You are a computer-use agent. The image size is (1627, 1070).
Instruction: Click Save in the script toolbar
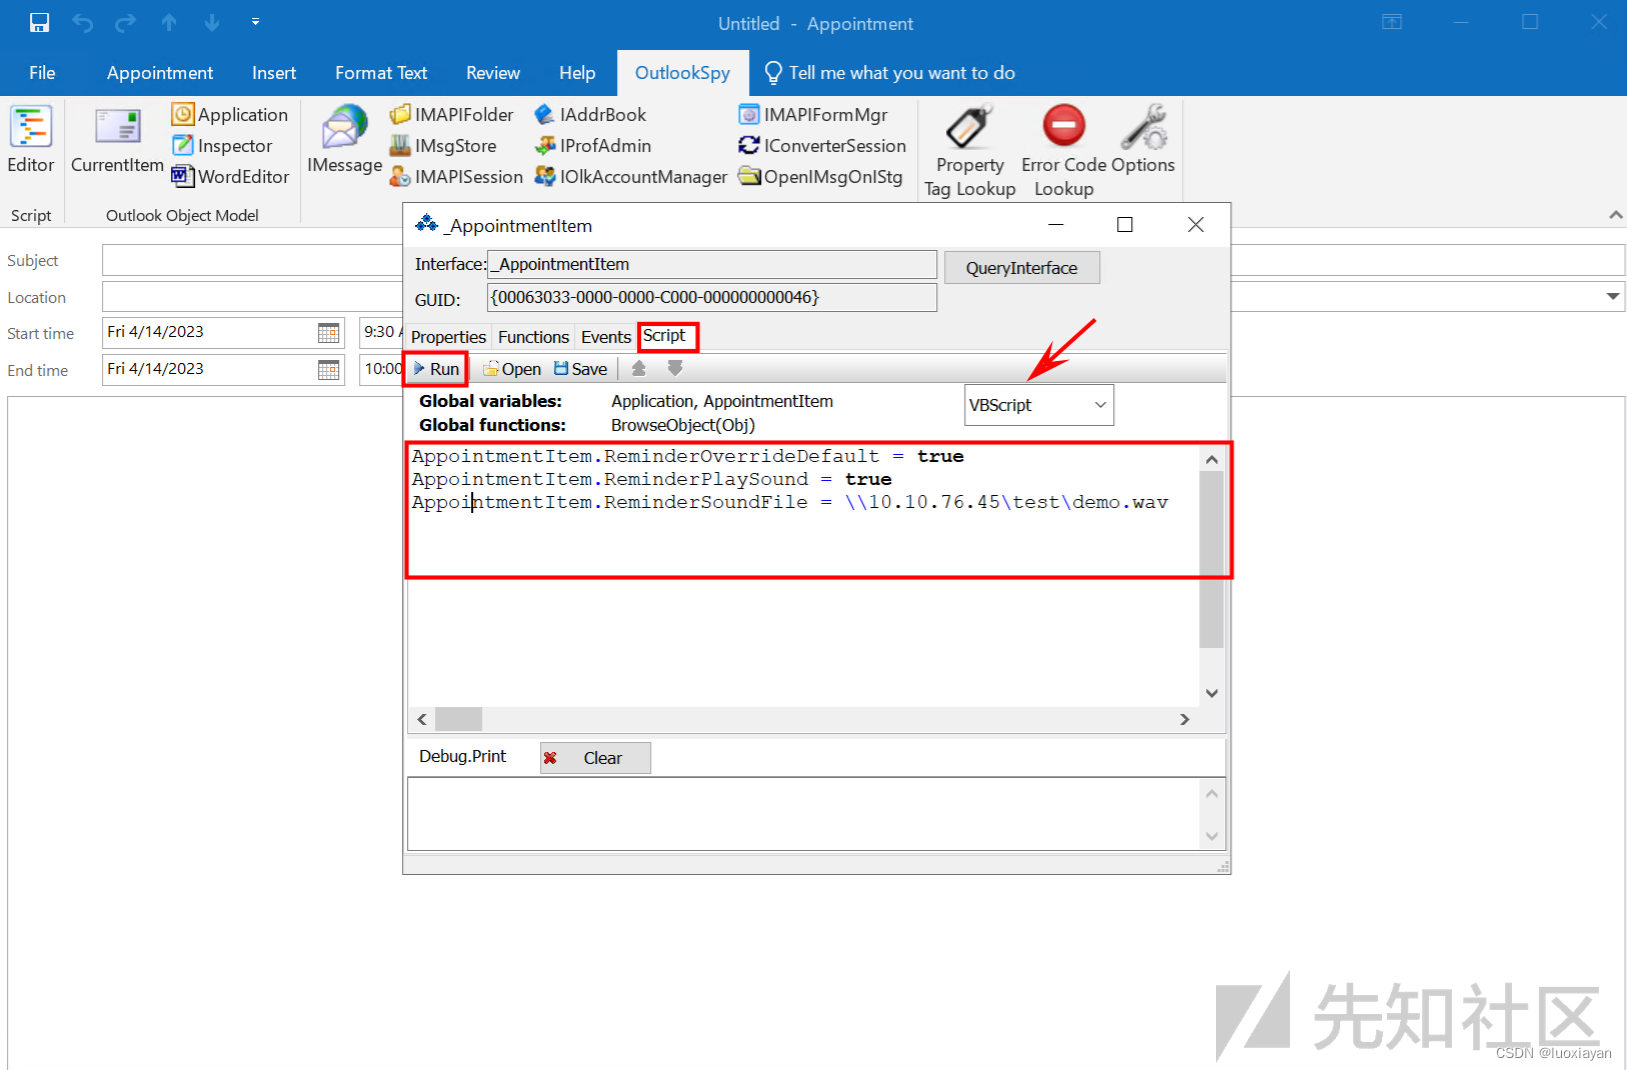(581, 369)
